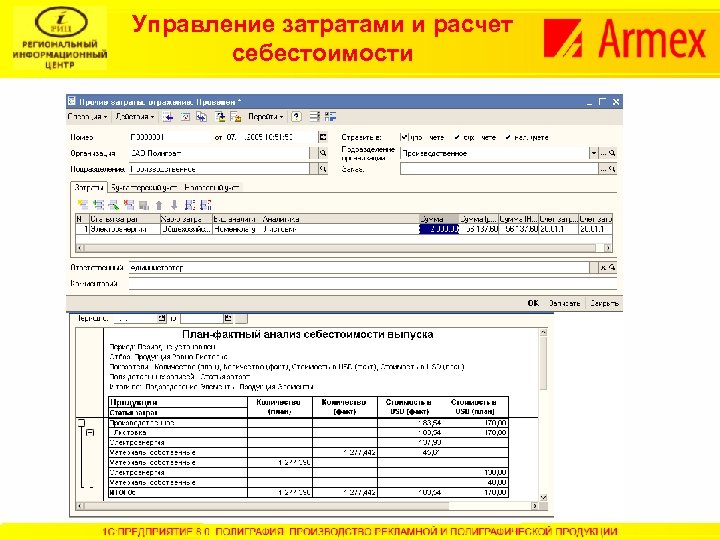Toggle reflect in tax accounting checkbox
The height and width of the screenshot is (540, 720).
click(x=508, y=137)
